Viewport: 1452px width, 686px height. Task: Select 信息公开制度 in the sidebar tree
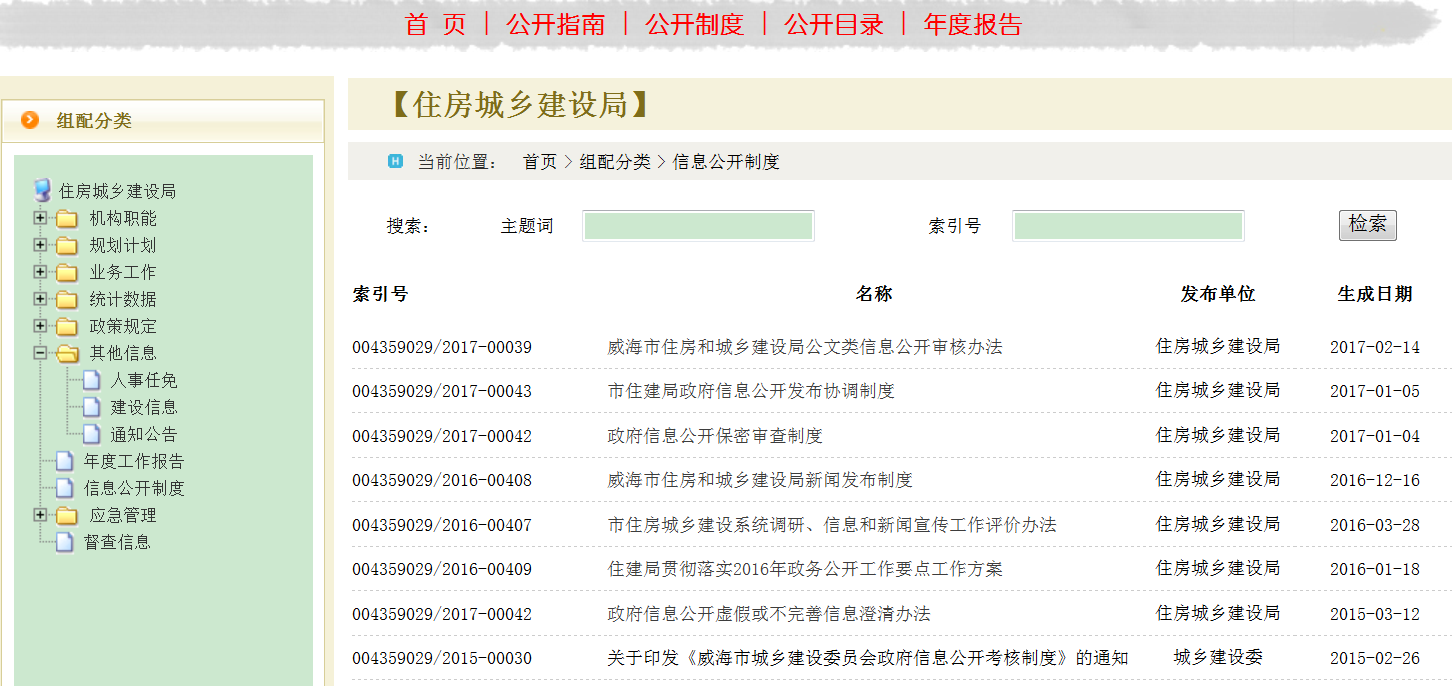tap(134, 489)
